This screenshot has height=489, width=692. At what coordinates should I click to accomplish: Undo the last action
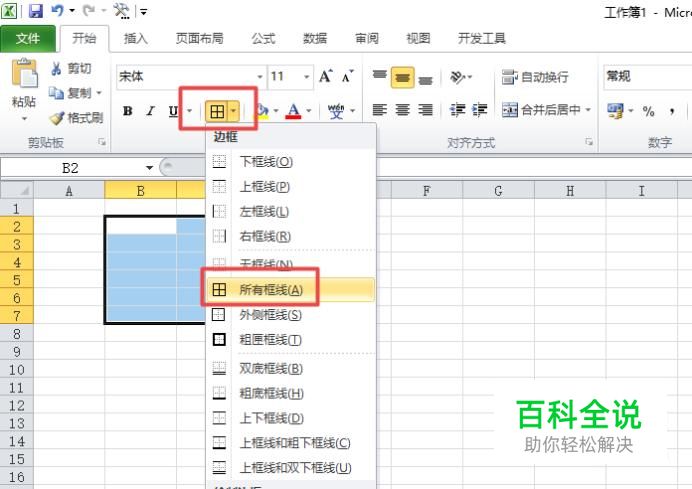(x=57, y=10)
